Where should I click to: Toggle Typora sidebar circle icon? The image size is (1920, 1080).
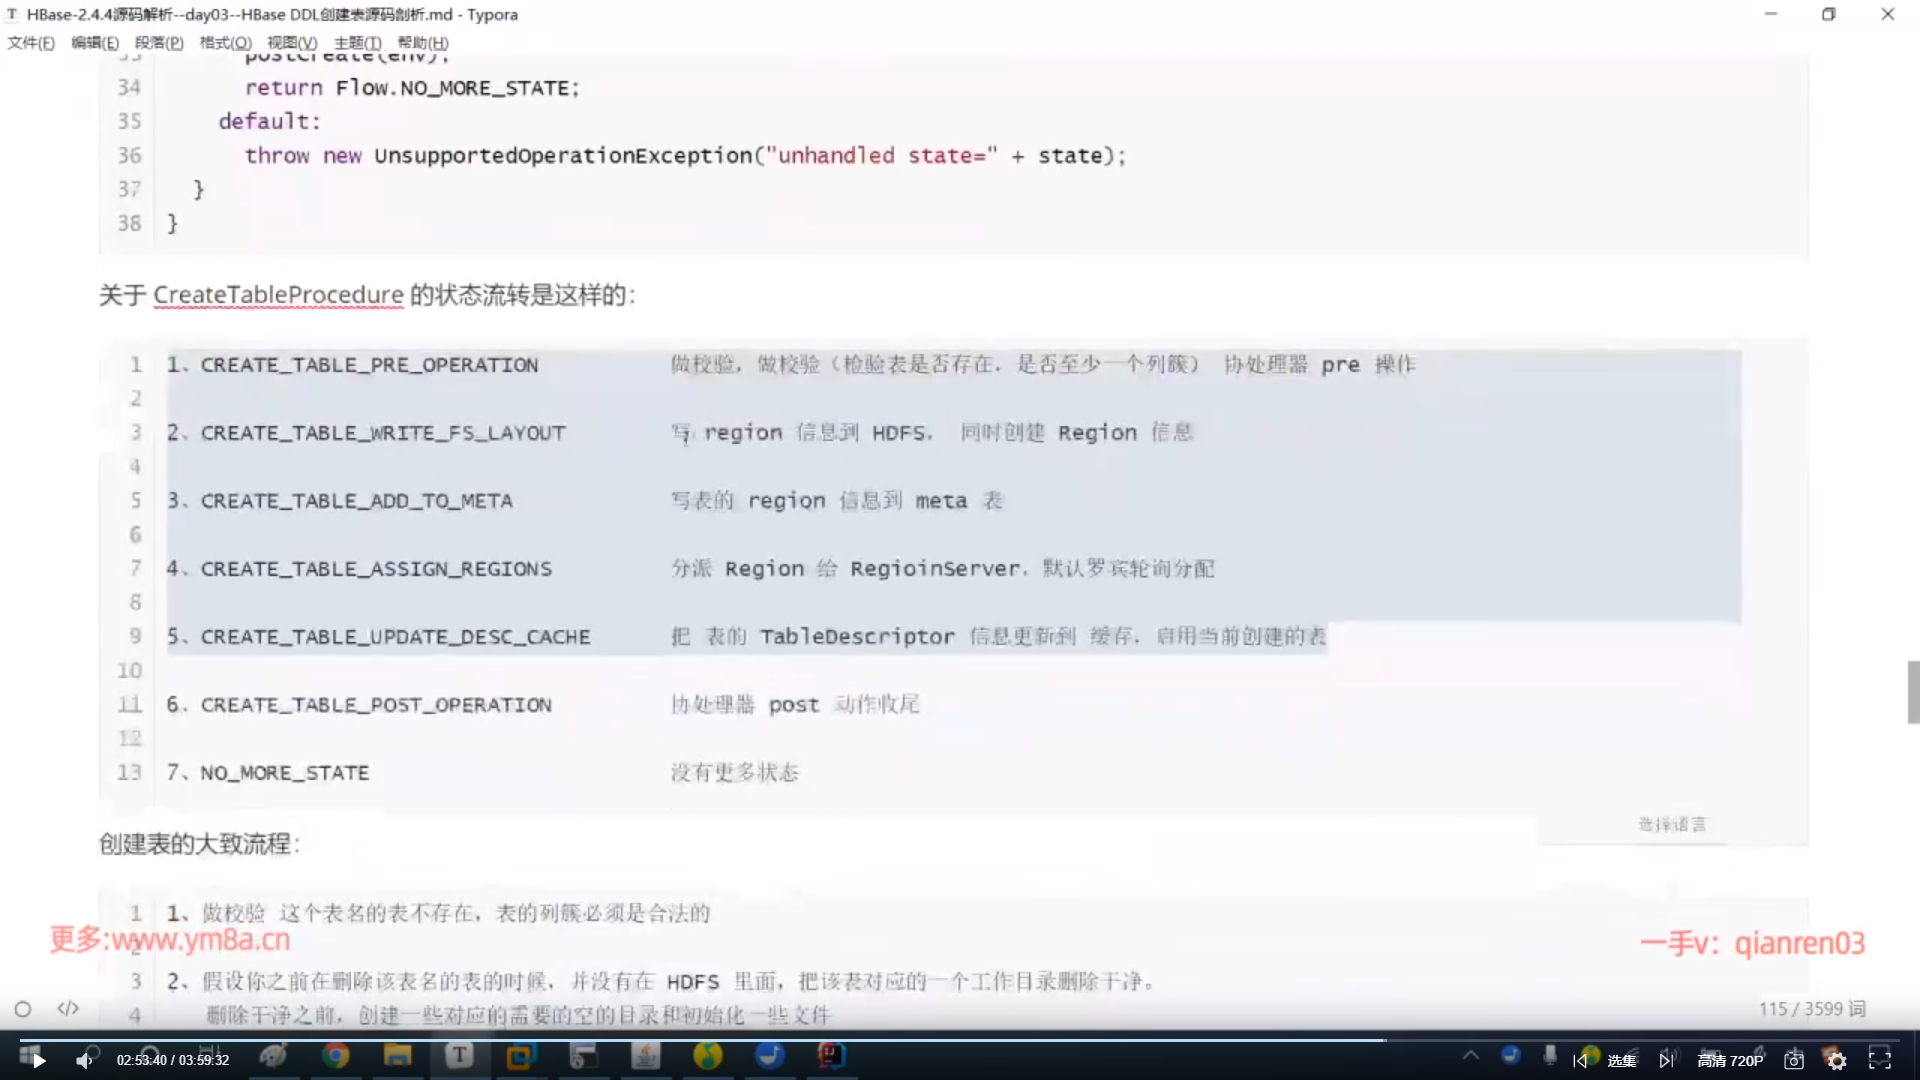[x=23, y=1009]
